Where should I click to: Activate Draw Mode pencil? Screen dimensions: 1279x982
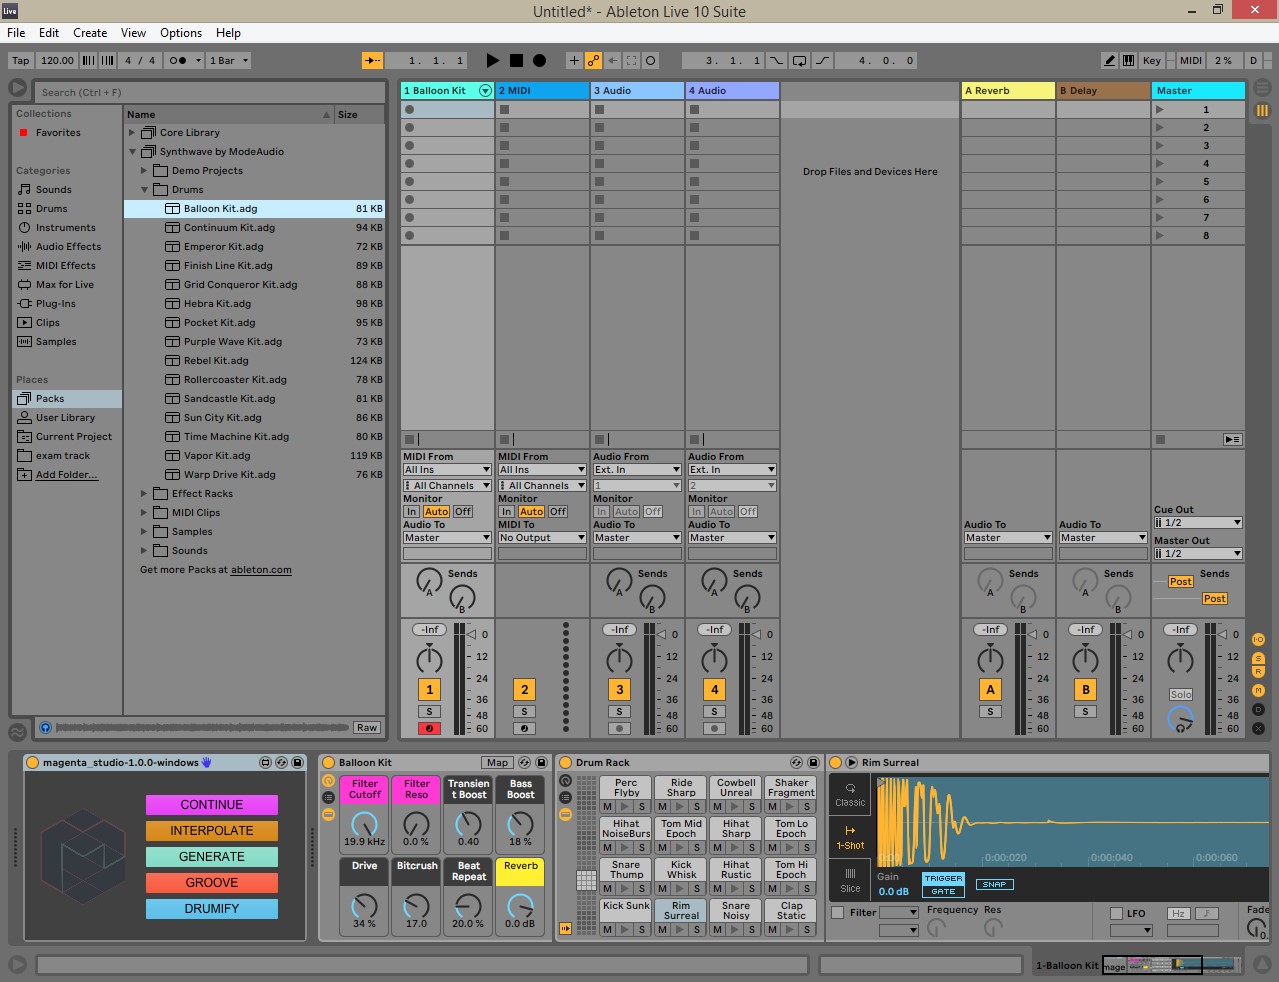tap(1110, 60)
